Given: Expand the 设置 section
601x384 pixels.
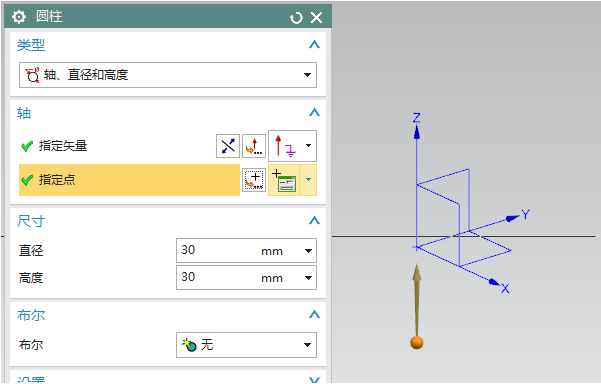Looking at the screenshot, I should 314,379.
